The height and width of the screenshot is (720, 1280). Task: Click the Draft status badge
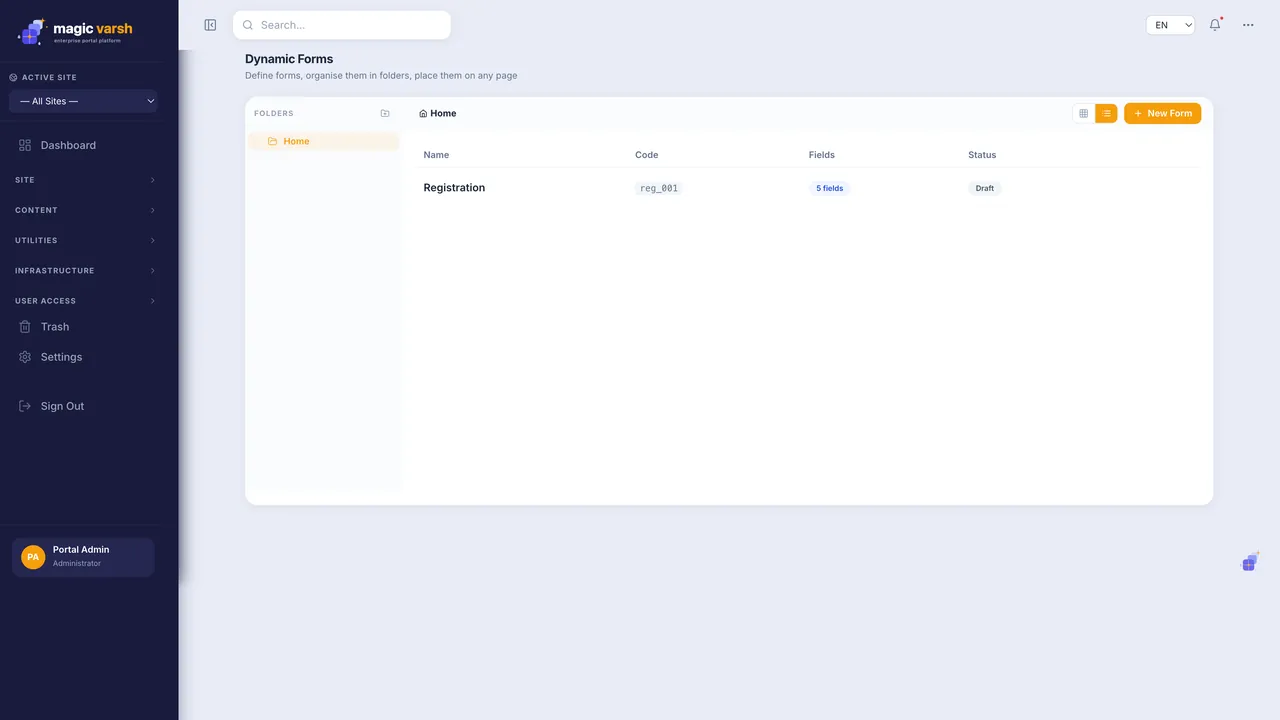985,188
